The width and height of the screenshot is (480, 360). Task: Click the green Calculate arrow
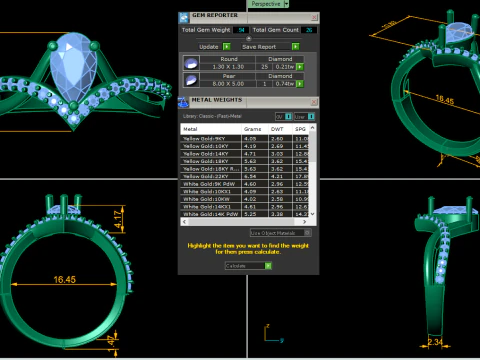point(268,266)
